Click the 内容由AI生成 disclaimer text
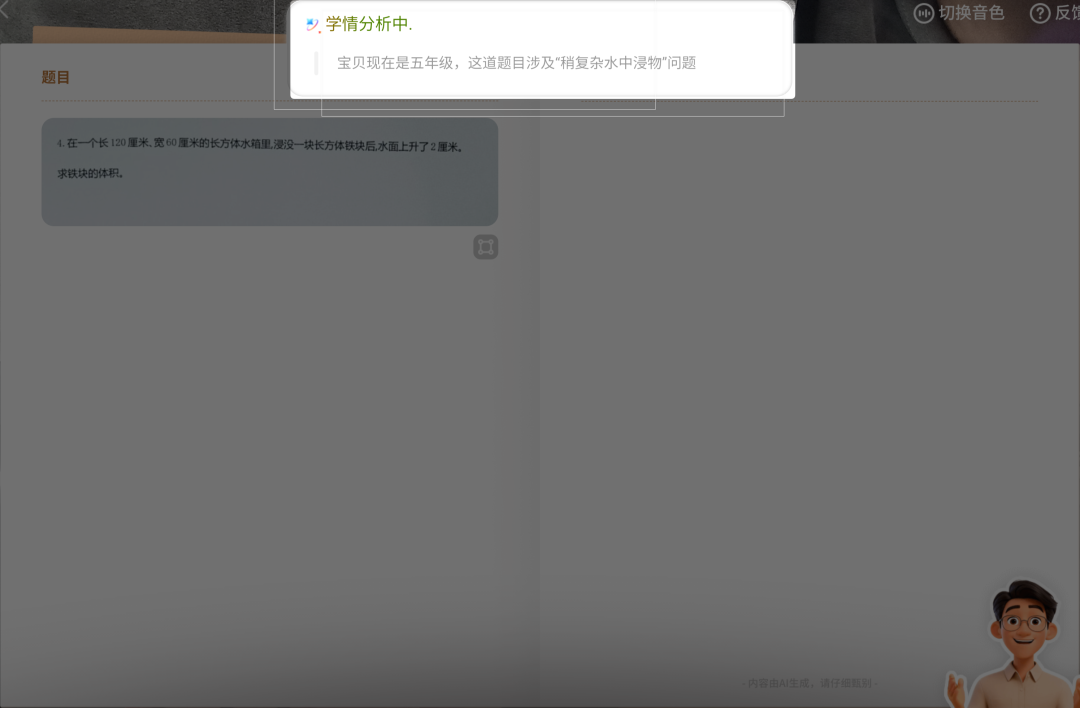The width and height of the screenshot is (1080, 708). (x=809, y=683)
